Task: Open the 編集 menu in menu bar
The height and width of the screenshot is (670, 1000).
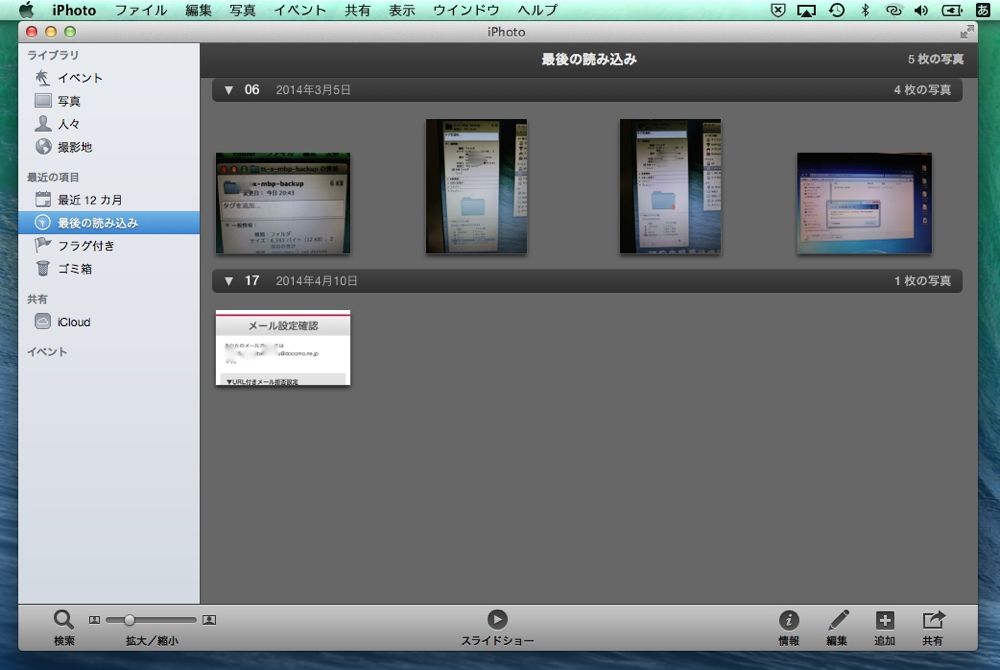Action: tap(198, 10)
